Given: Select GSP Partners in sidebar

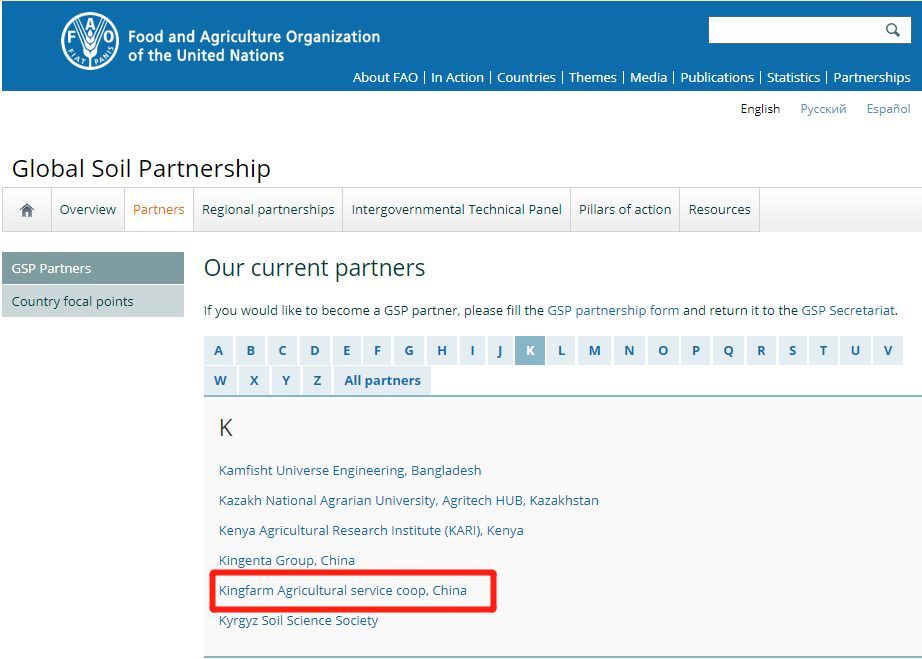Looking at the screenshot, I should click(x=93, y=268).
